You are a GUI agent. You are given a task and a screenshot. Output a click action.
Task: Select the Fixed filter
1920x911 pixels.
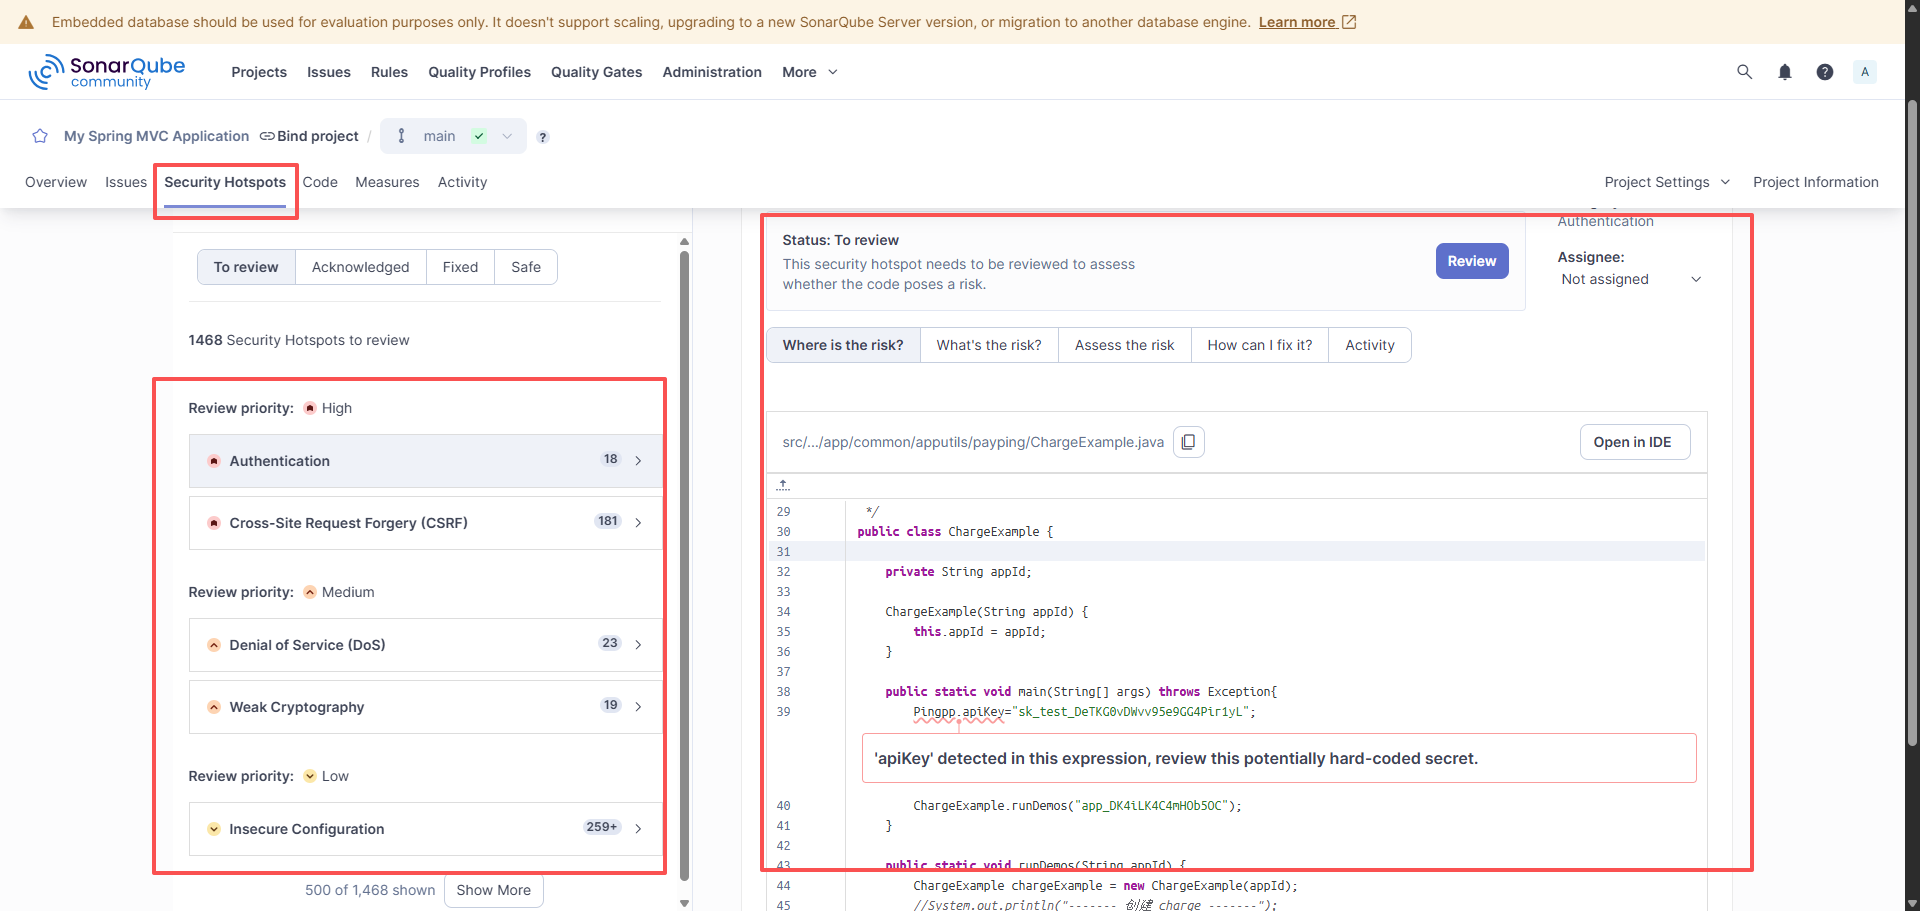tap(459, 267)
